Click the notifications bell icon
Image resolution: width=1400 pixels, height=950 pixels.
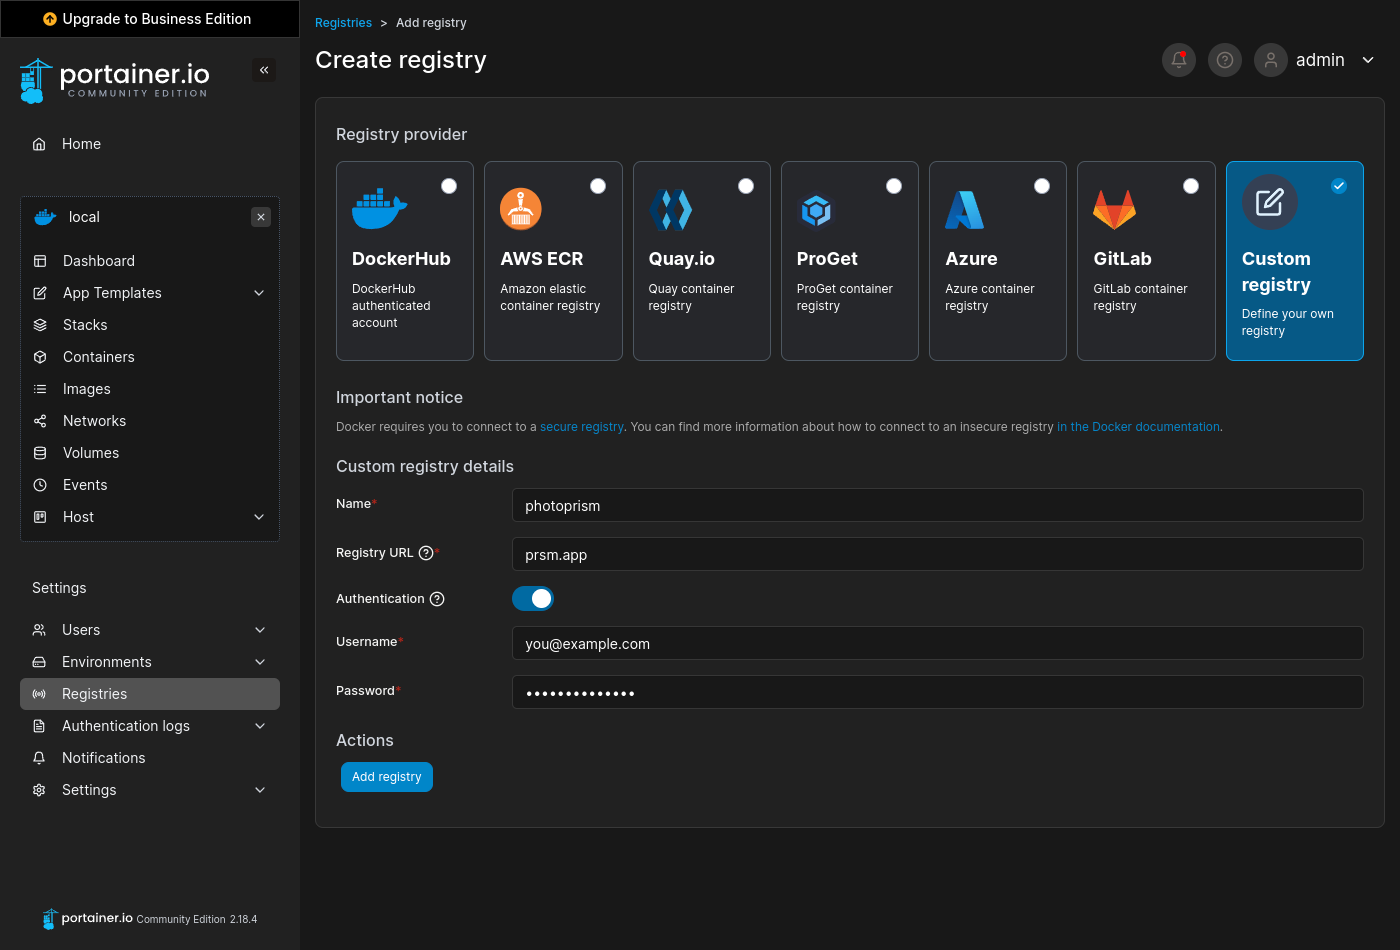coord(1178,60)
